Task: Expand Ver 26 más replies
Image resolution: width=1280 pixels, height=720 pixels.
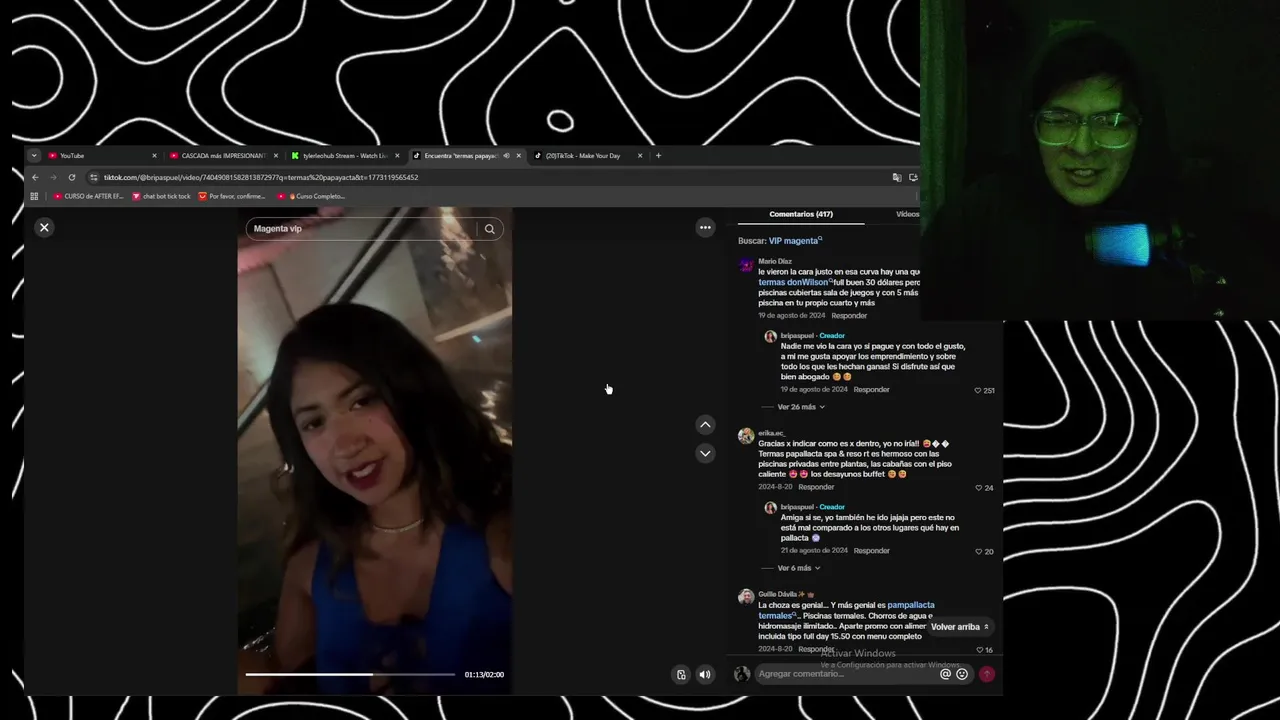Action: pos(801,407)
